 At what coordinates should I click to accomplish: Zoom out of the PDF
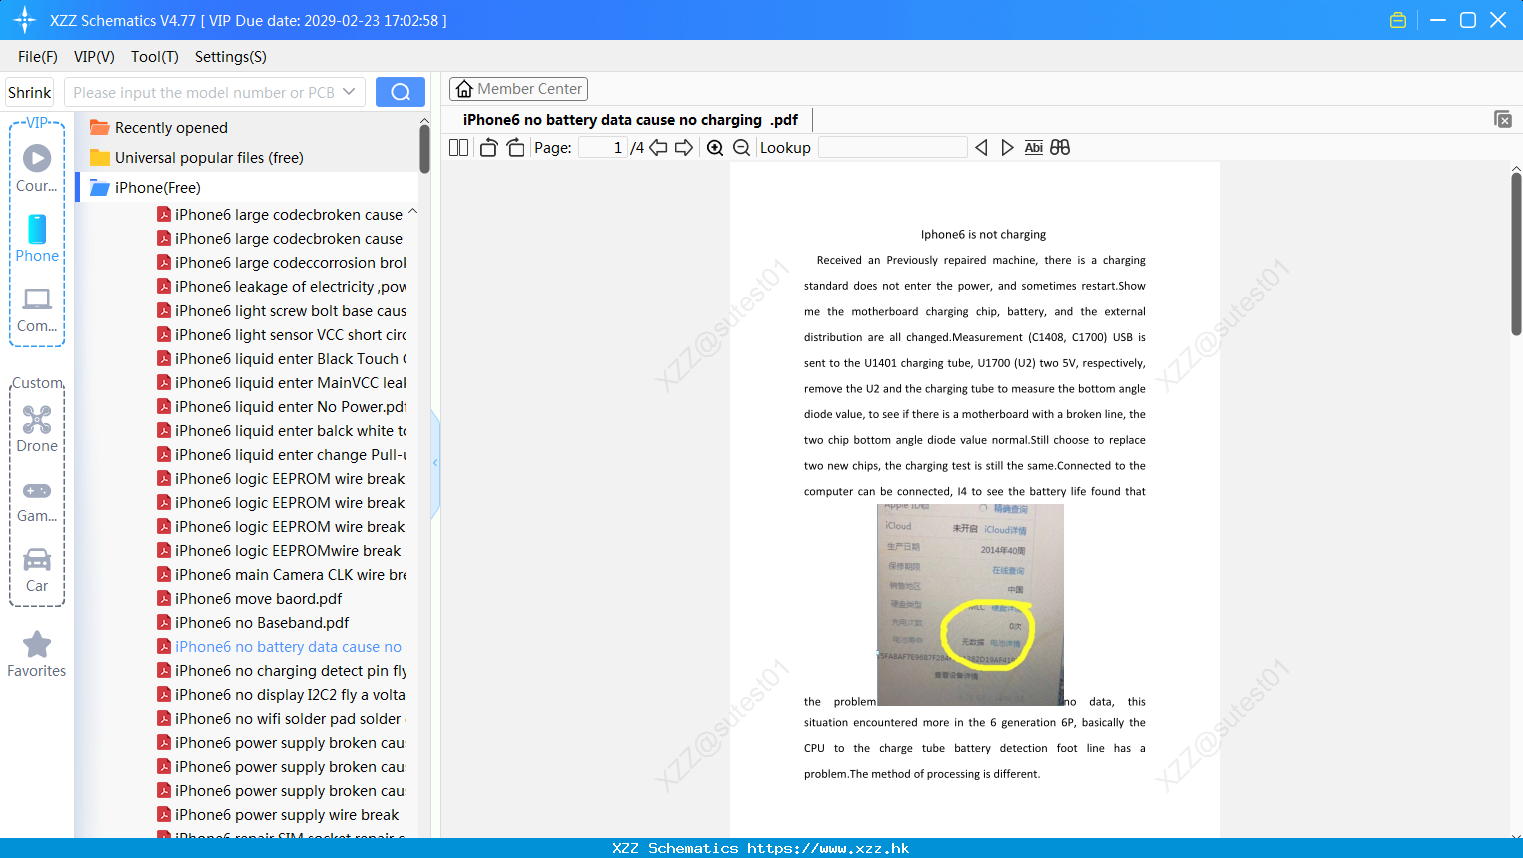click(x=741, y=148)
